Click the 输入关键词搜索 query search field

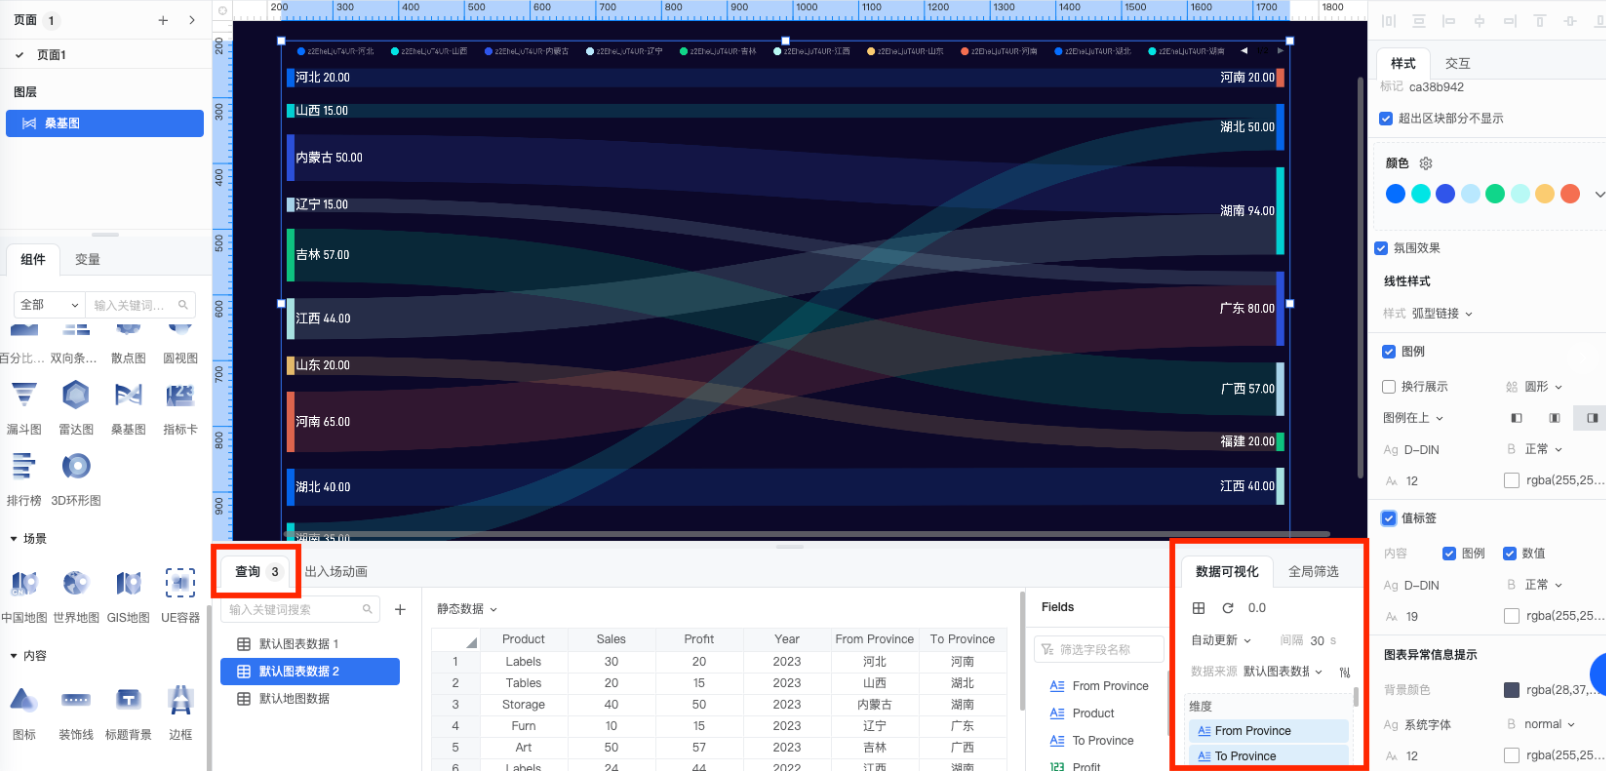[x=300, y=609]
